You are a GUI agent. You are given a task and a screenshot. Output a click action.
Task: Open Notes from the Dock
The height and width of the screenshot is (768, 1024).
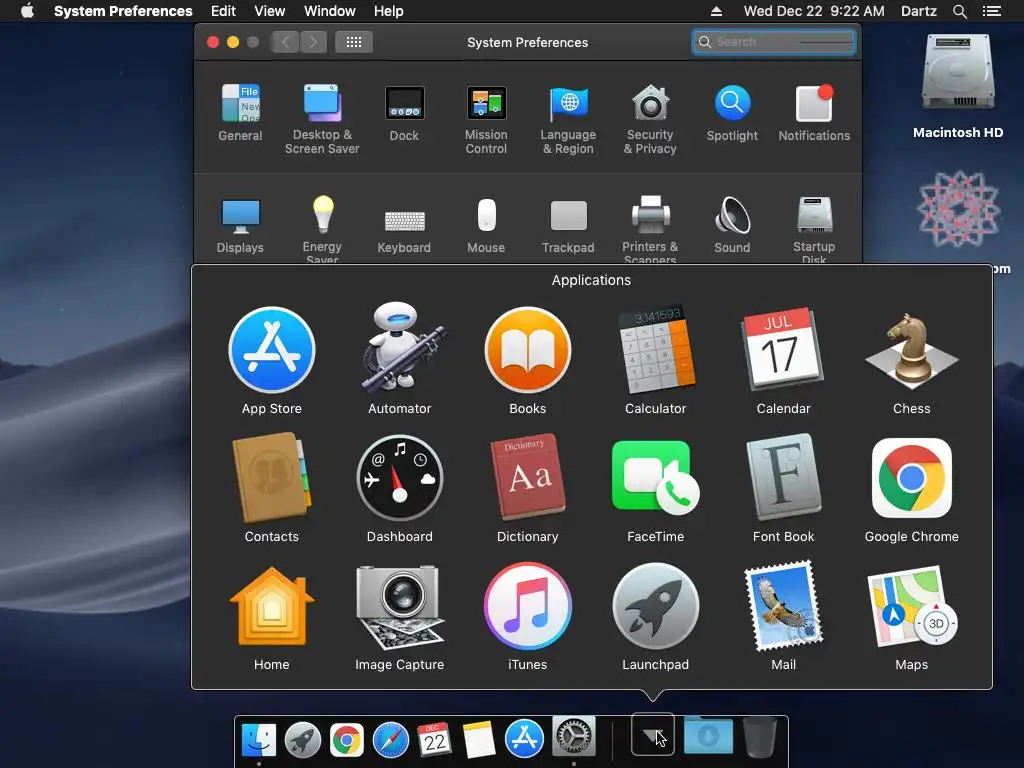coord(479,739)
